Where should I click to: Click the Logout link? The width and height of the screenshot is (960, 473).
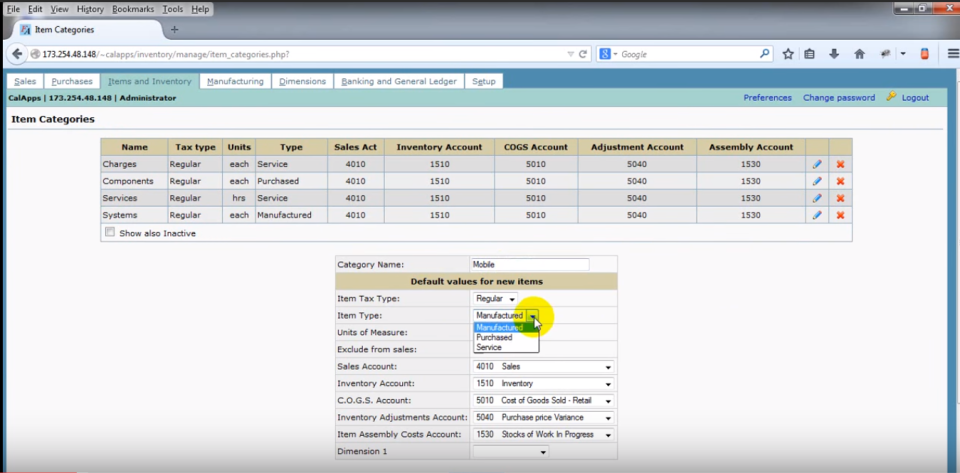[914, 98]
